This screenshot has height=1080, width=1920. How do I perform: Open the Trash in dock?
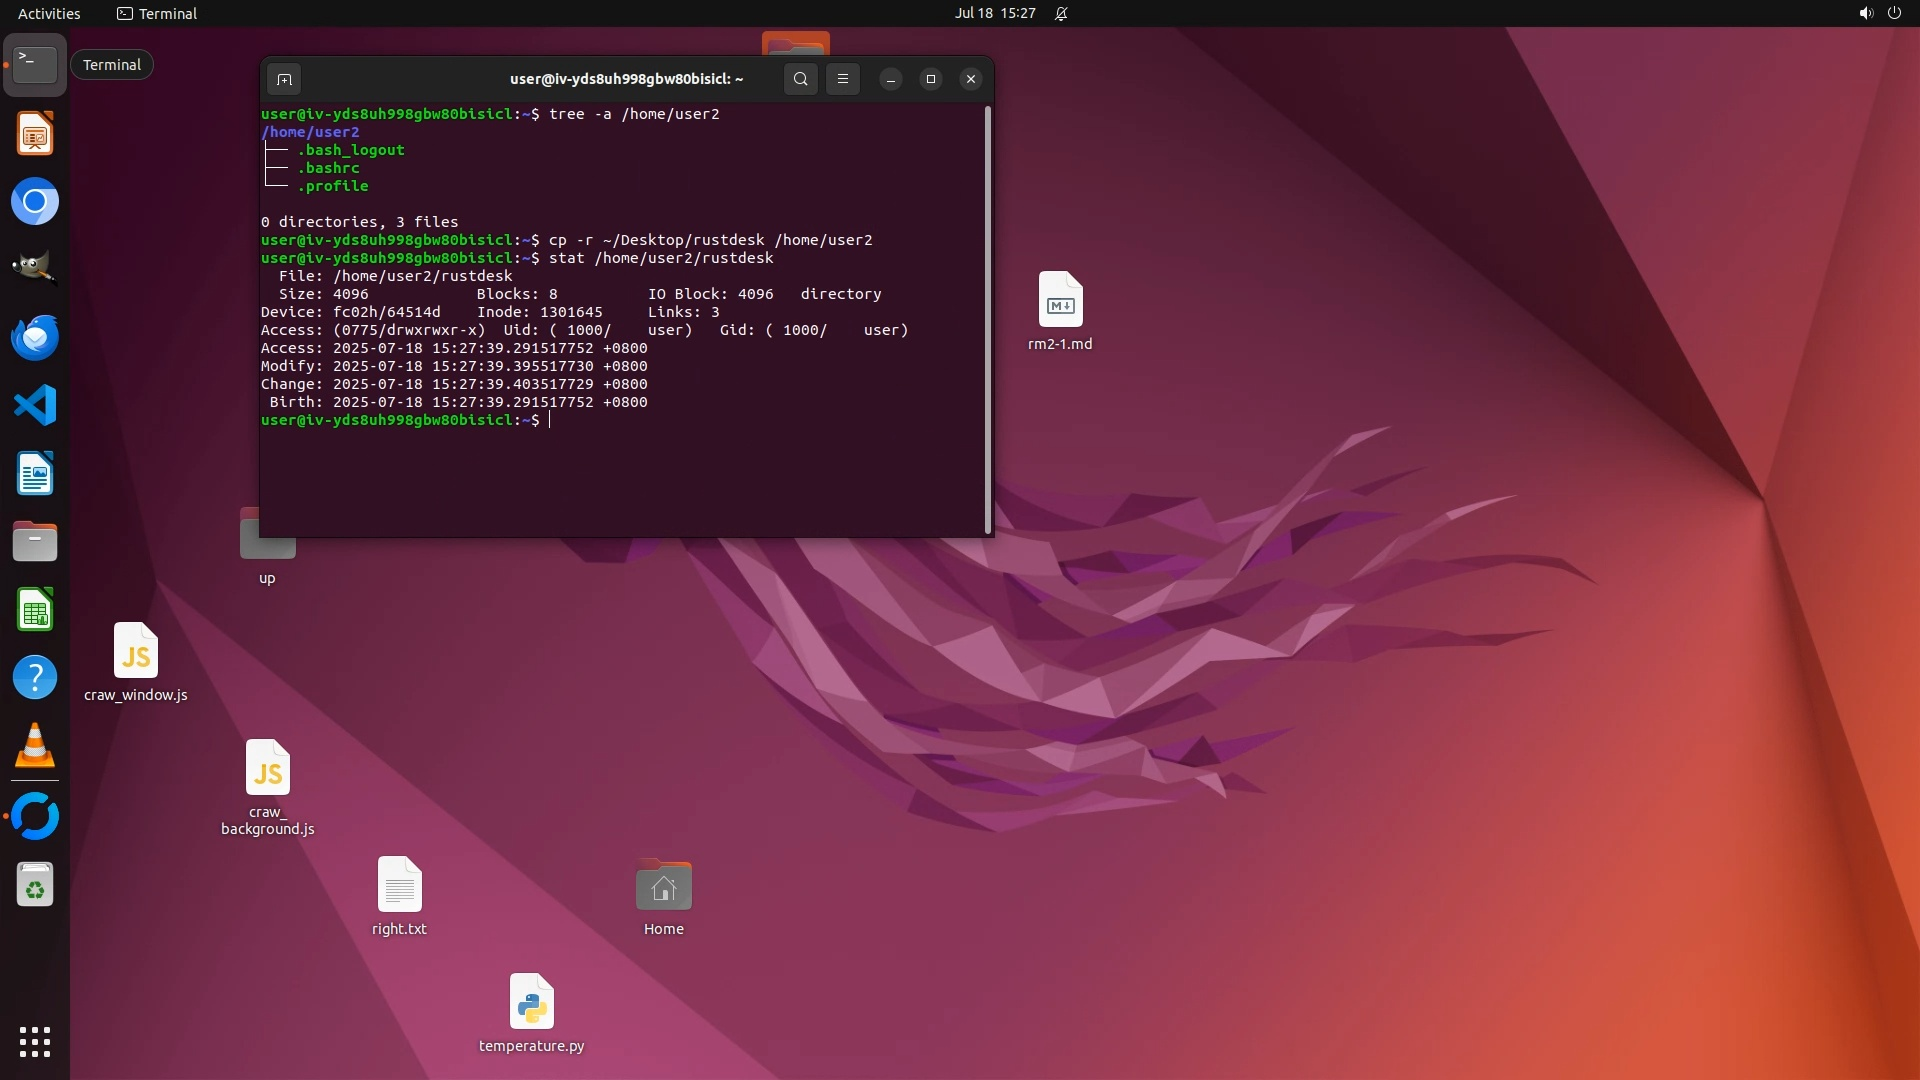(35, 886)
